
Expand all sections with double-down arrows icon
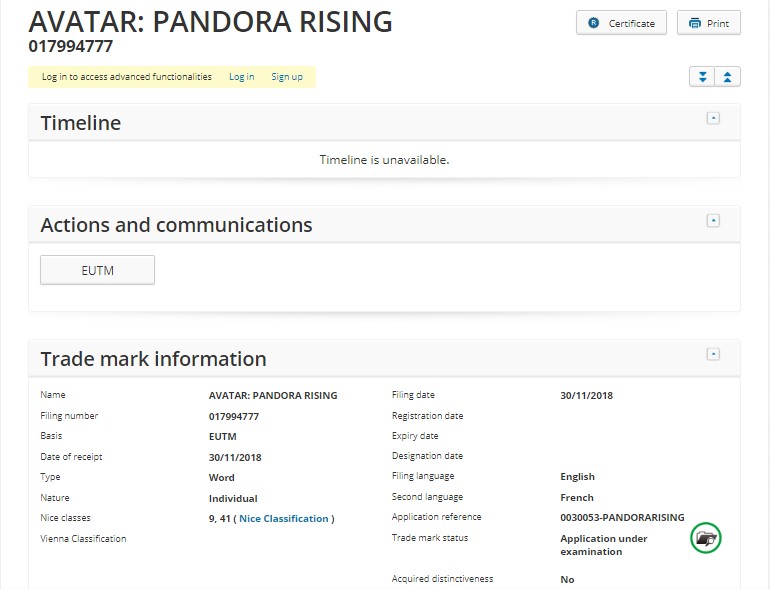[x=702, y=77]
